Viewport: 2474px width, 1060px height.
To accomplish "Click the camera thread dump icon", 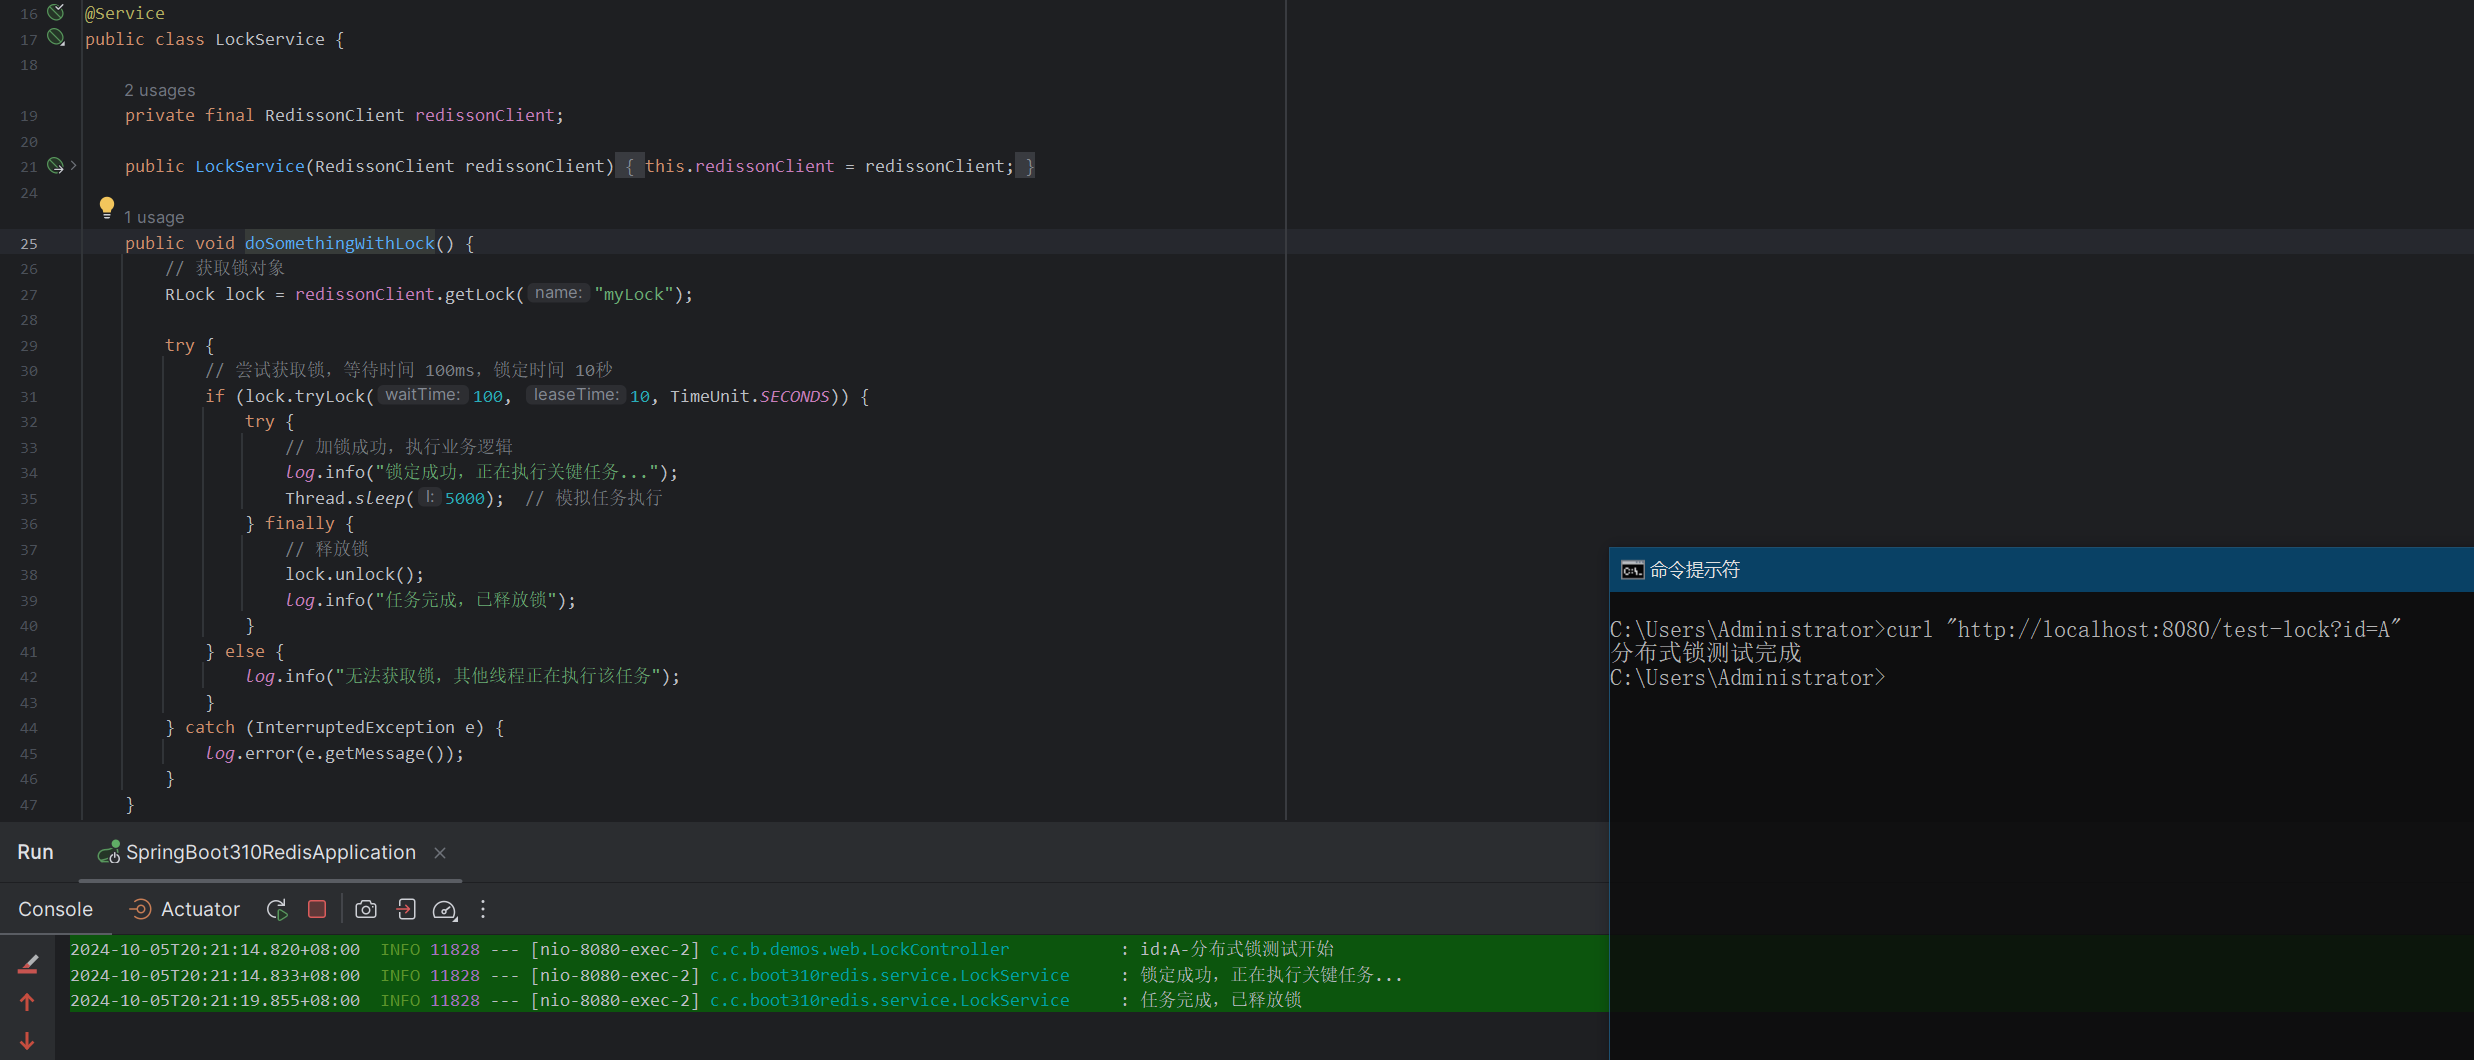I will [x=366, y=909].
